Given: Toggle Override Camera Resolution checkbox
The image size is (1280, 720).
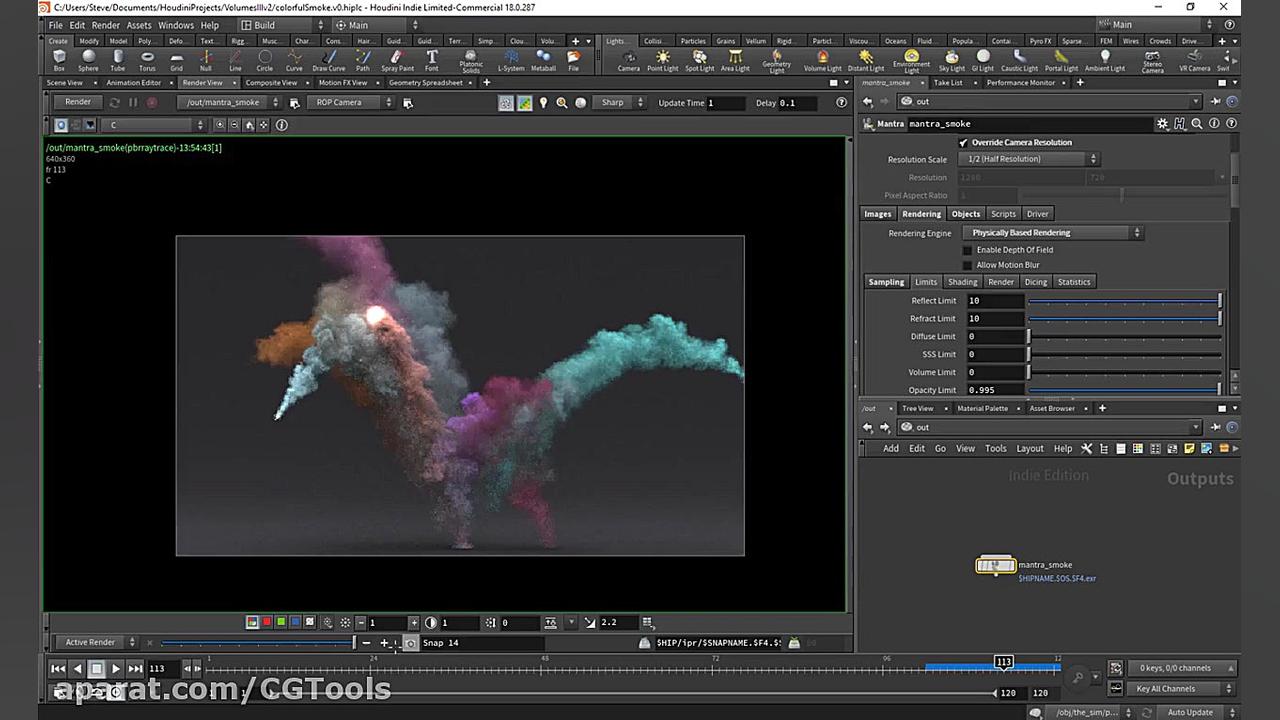Looking at the screenshot, I should [x=963, y=143].
